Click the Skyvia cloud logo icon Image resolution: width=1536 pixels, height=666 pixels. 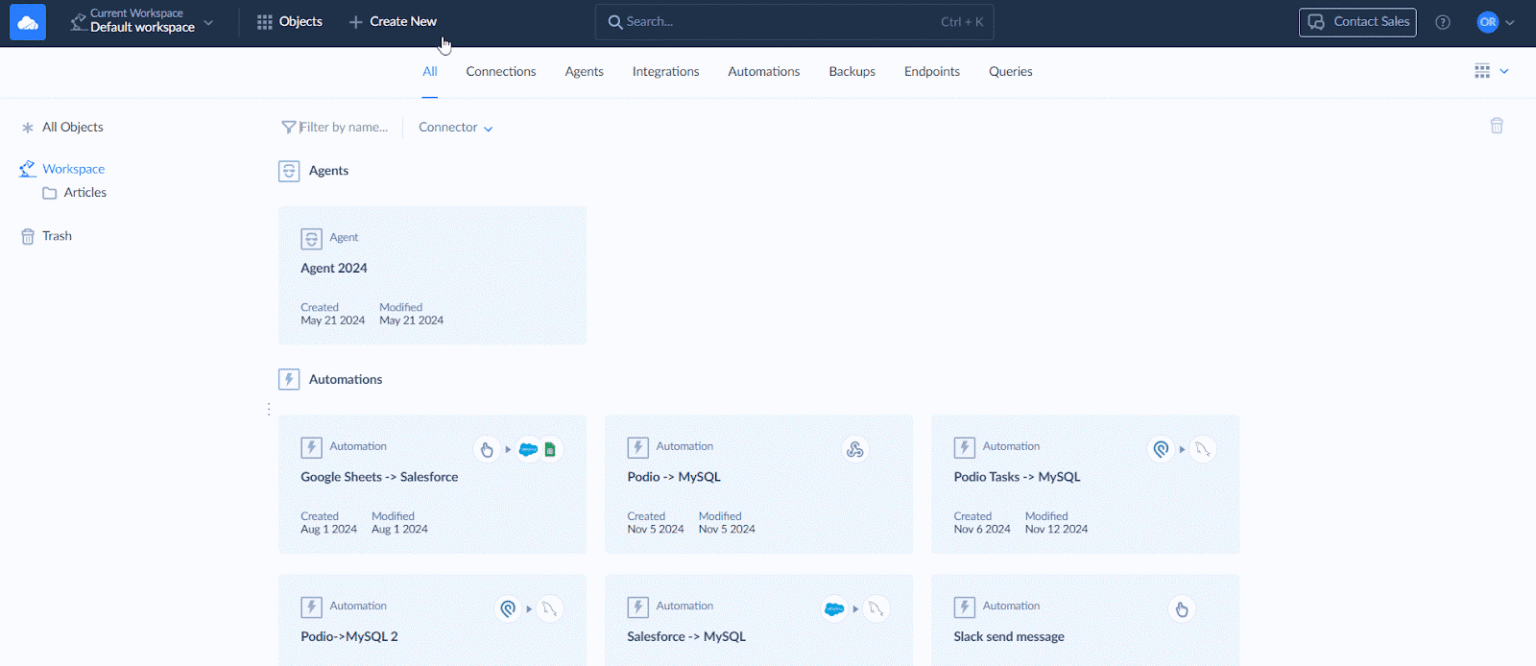pos(28,22)
